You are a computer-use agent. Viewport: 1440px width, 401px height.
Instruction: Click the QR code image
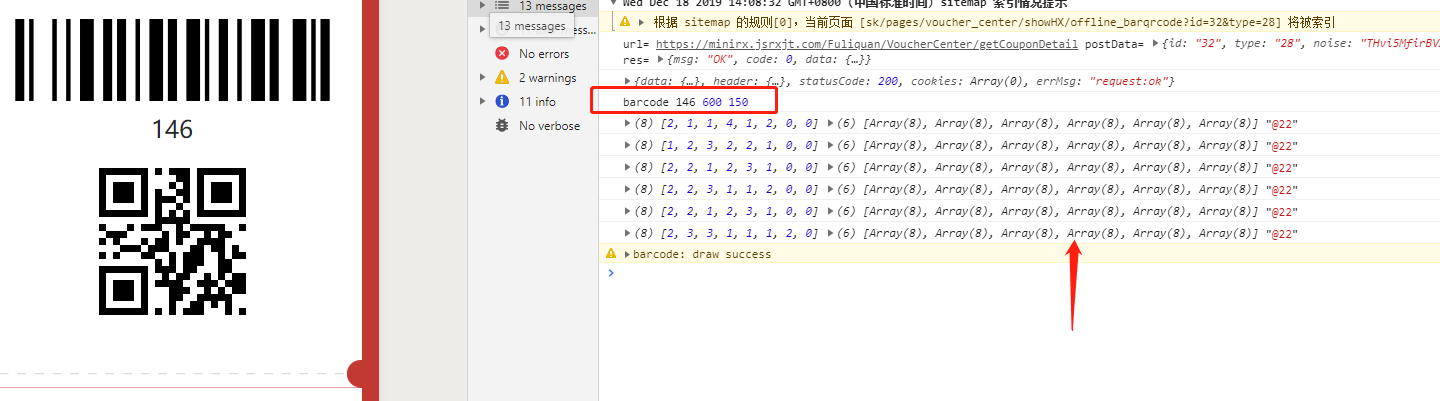click(172, 242)
